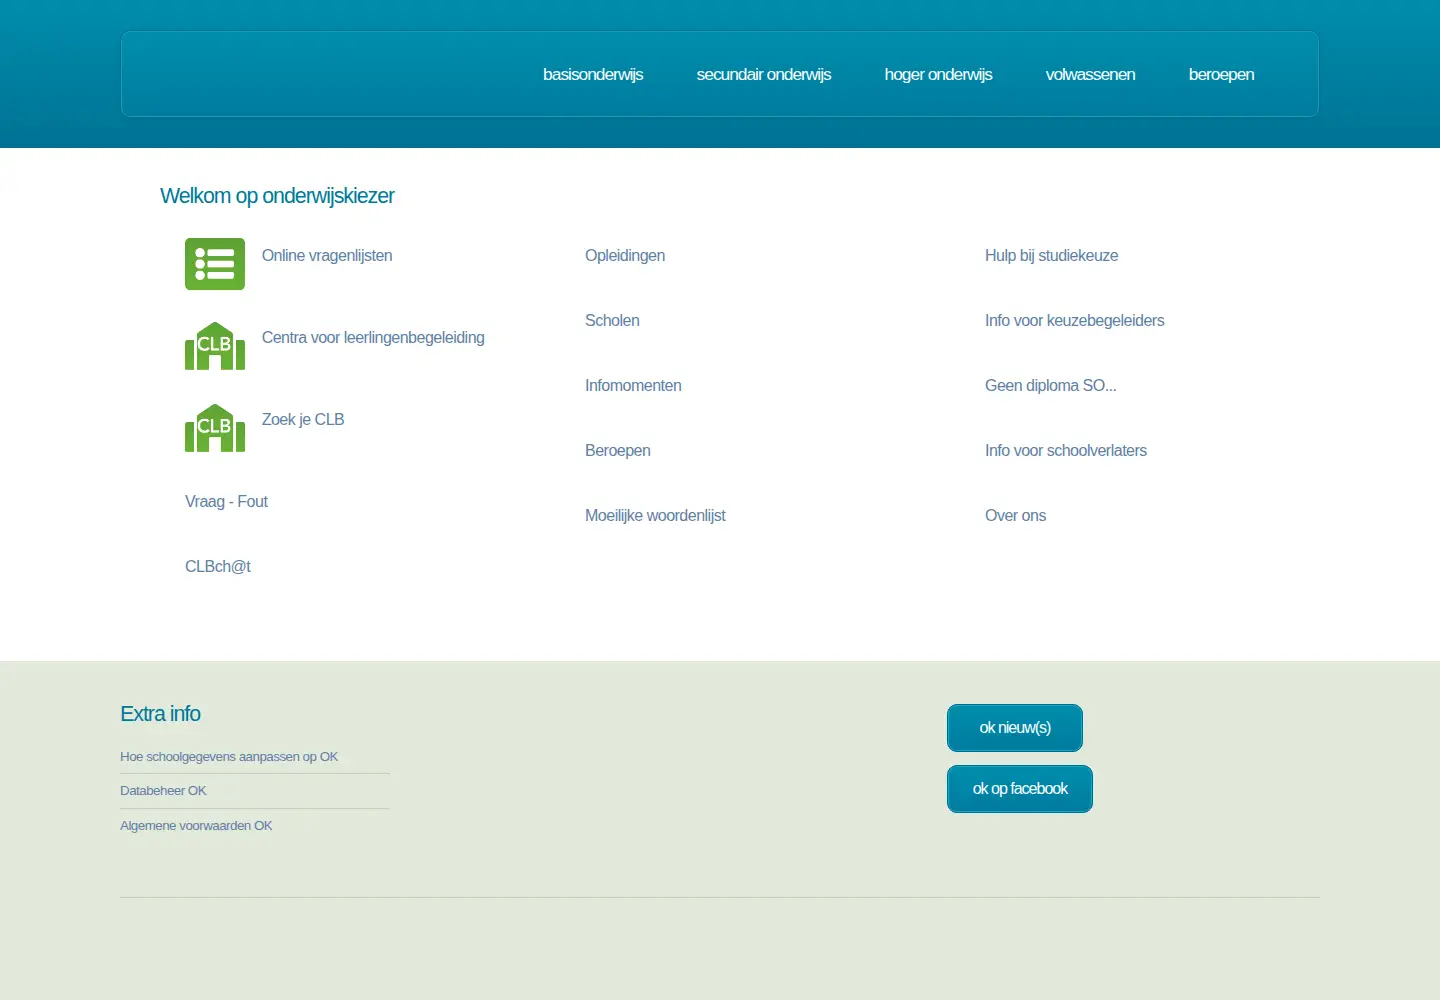Open beroepen in the top navigation bar
This screenshot has height=1000, width=1440.
click(x=1221, y=74)
